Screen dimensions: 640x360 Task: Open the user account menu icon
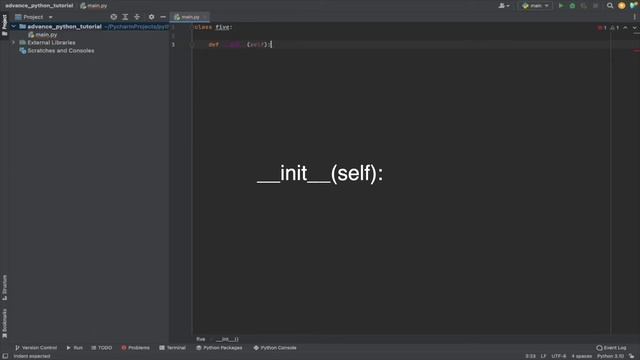(x=504, y=6)
